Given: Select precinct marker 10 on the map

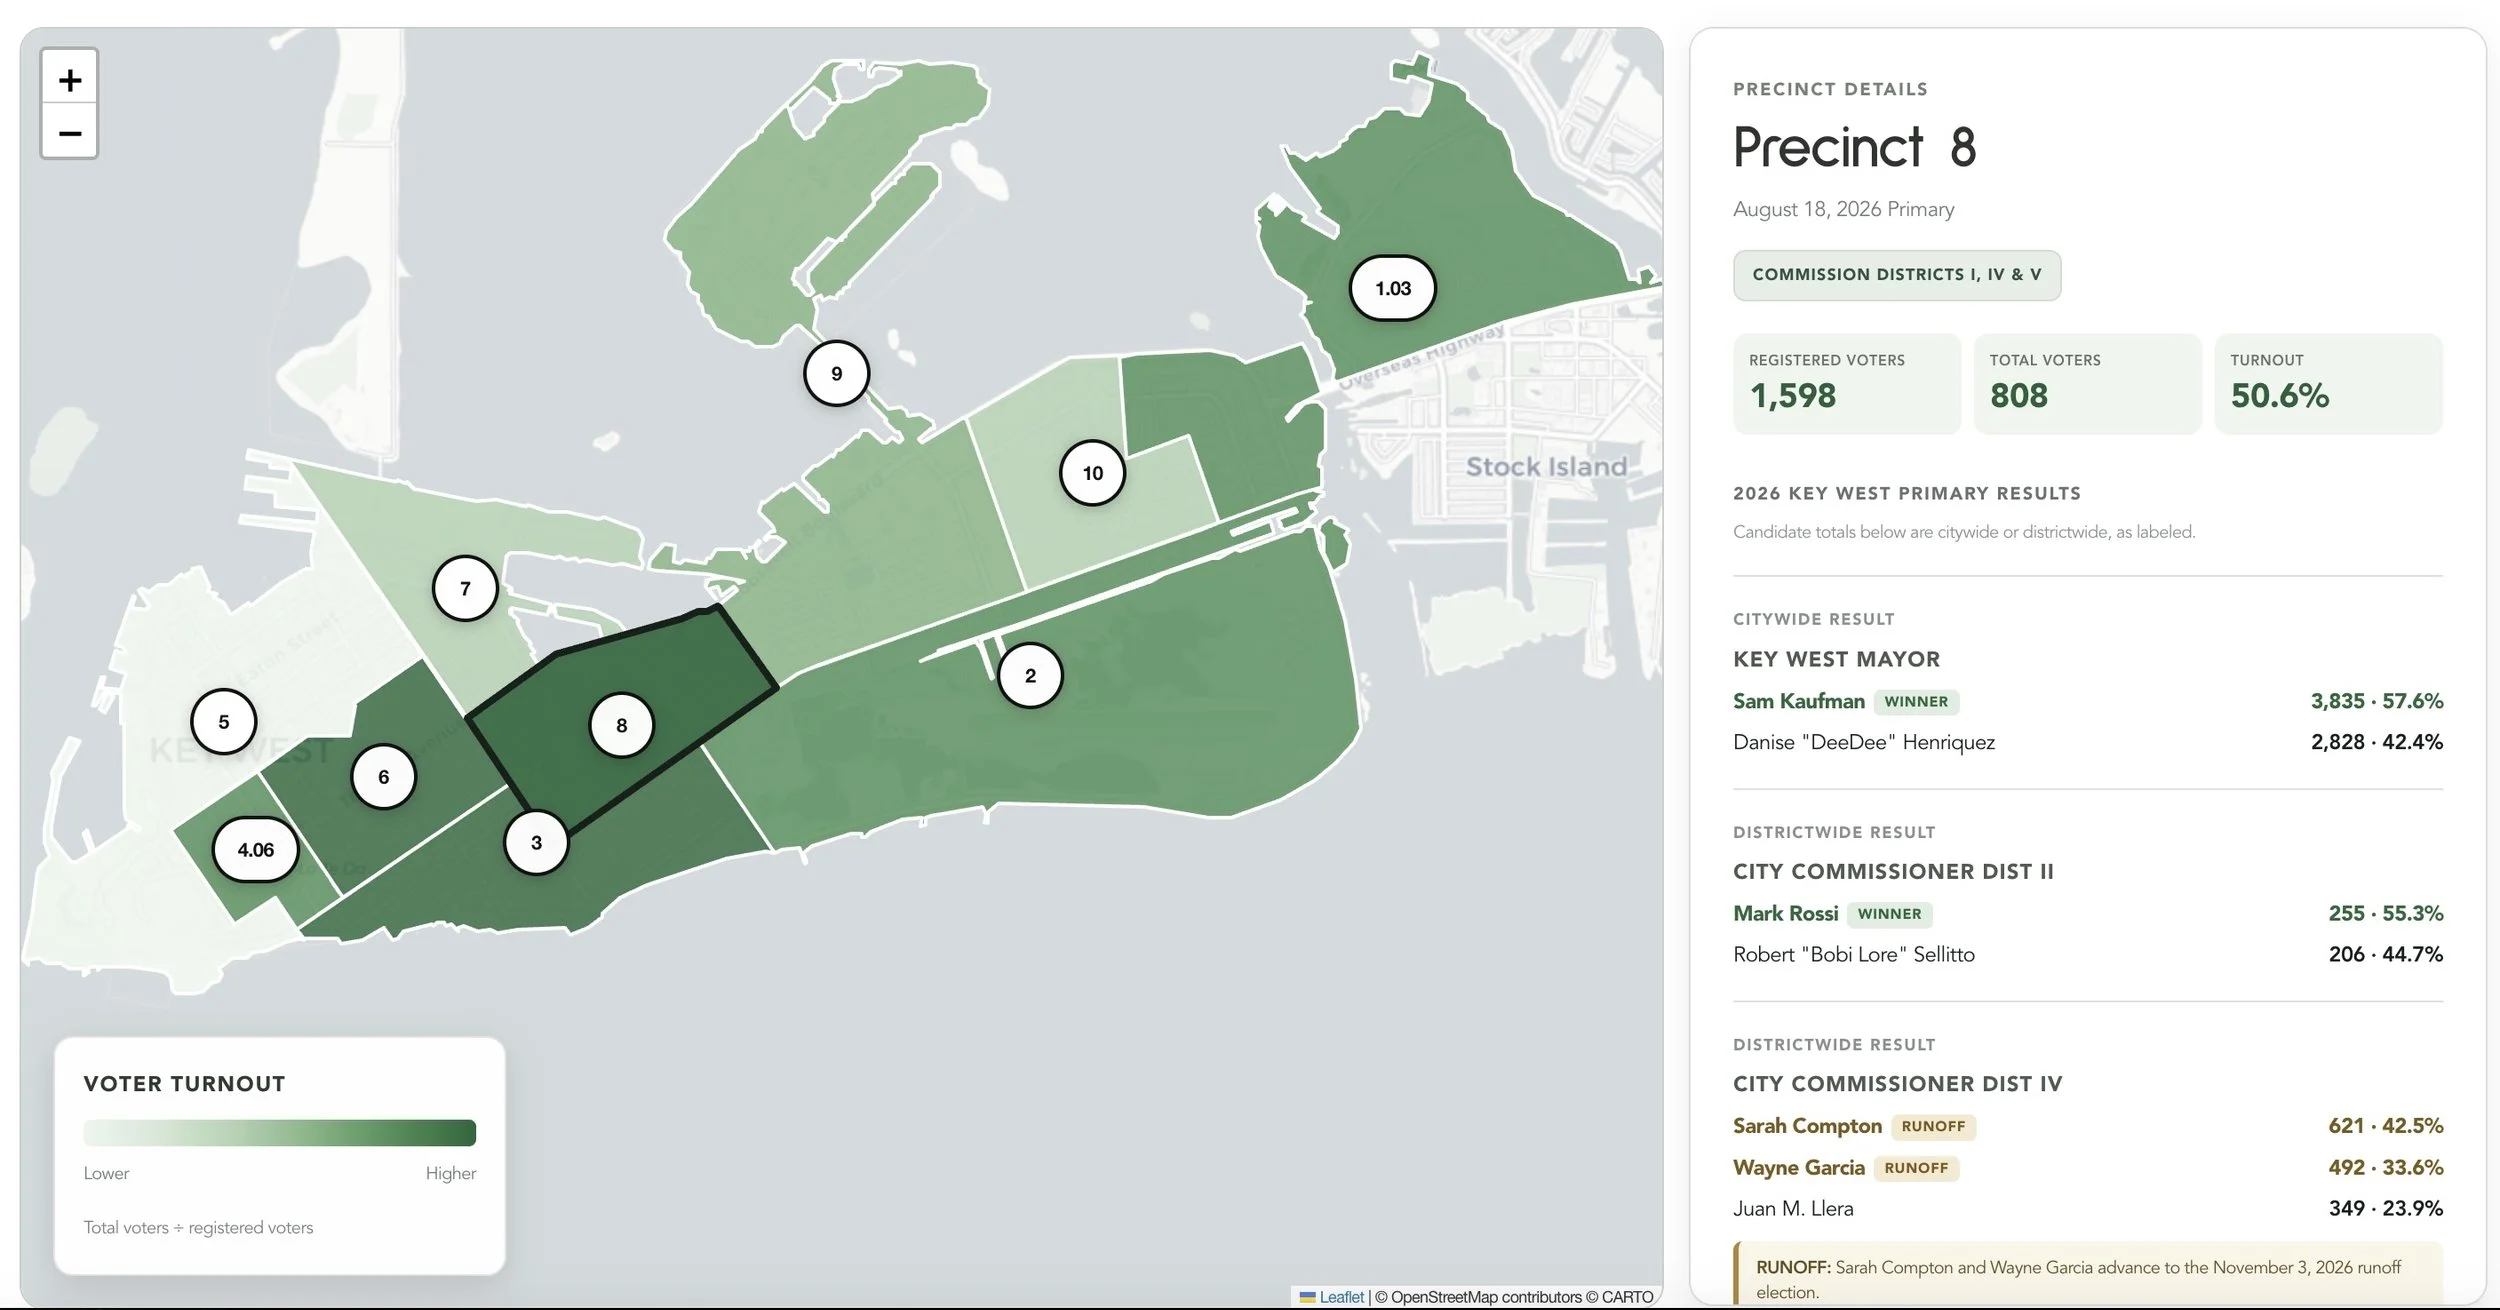Looking at the screenshot, I should (1093, 473).
